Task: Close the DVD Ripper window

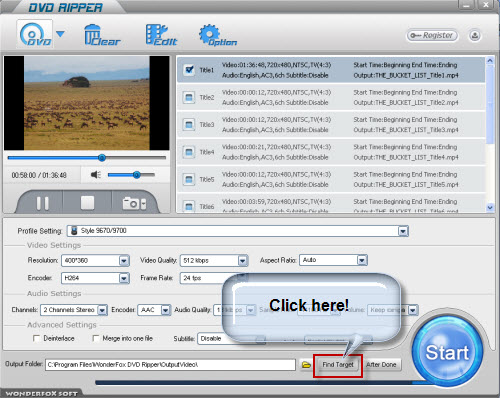Action: point(486,5)
